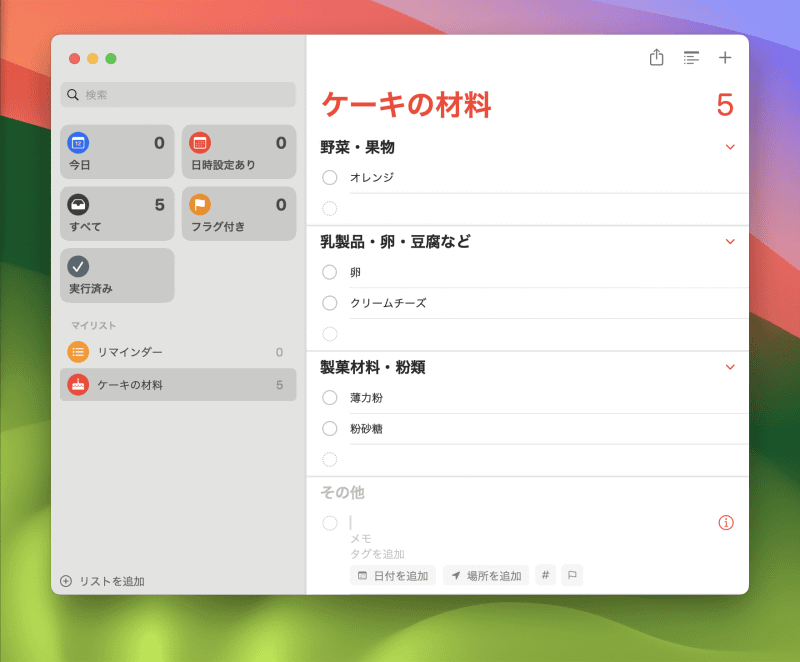
Task: Add a new reminder with the + icon
Action: (725, 58)
